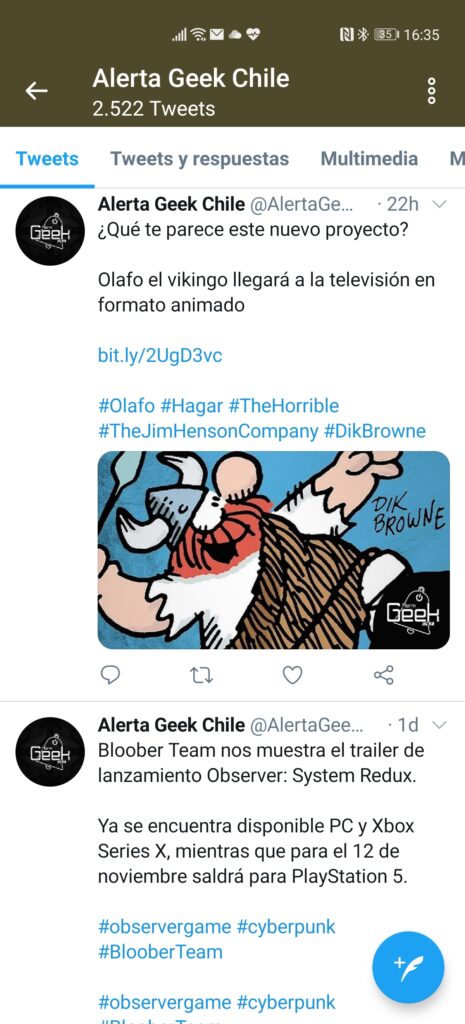Screen dimensions: 465x1024
Task: Open the three-dot overflow menu
Action: click(431, 91)
